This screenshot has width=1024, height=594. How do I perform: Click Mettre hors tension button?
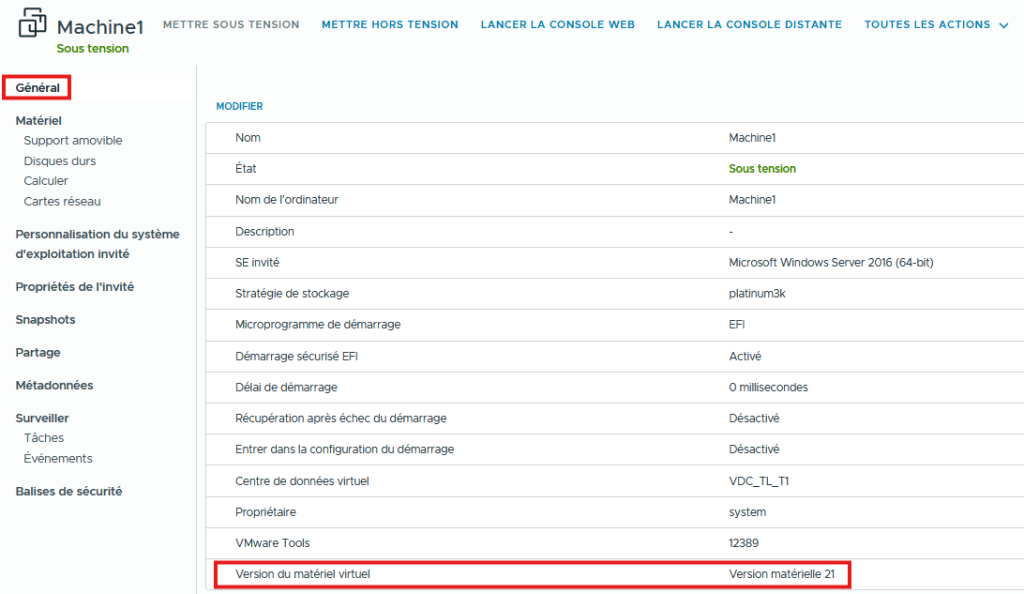(389, 25)
